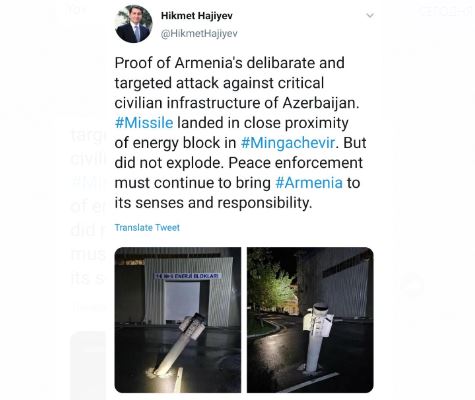Click the lit white doorway in left photo
The width and height of the screenshot is (475, 400).
tap(183, 302)
